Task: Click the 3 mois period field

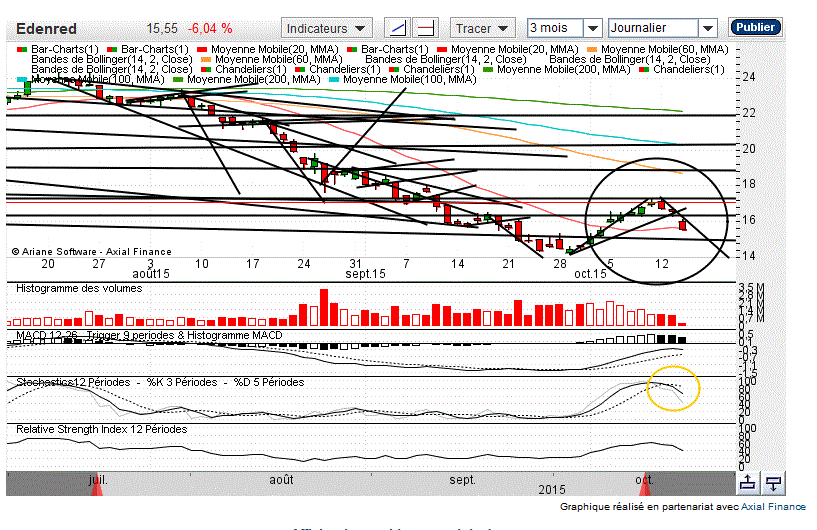Action: click(555, 28)
